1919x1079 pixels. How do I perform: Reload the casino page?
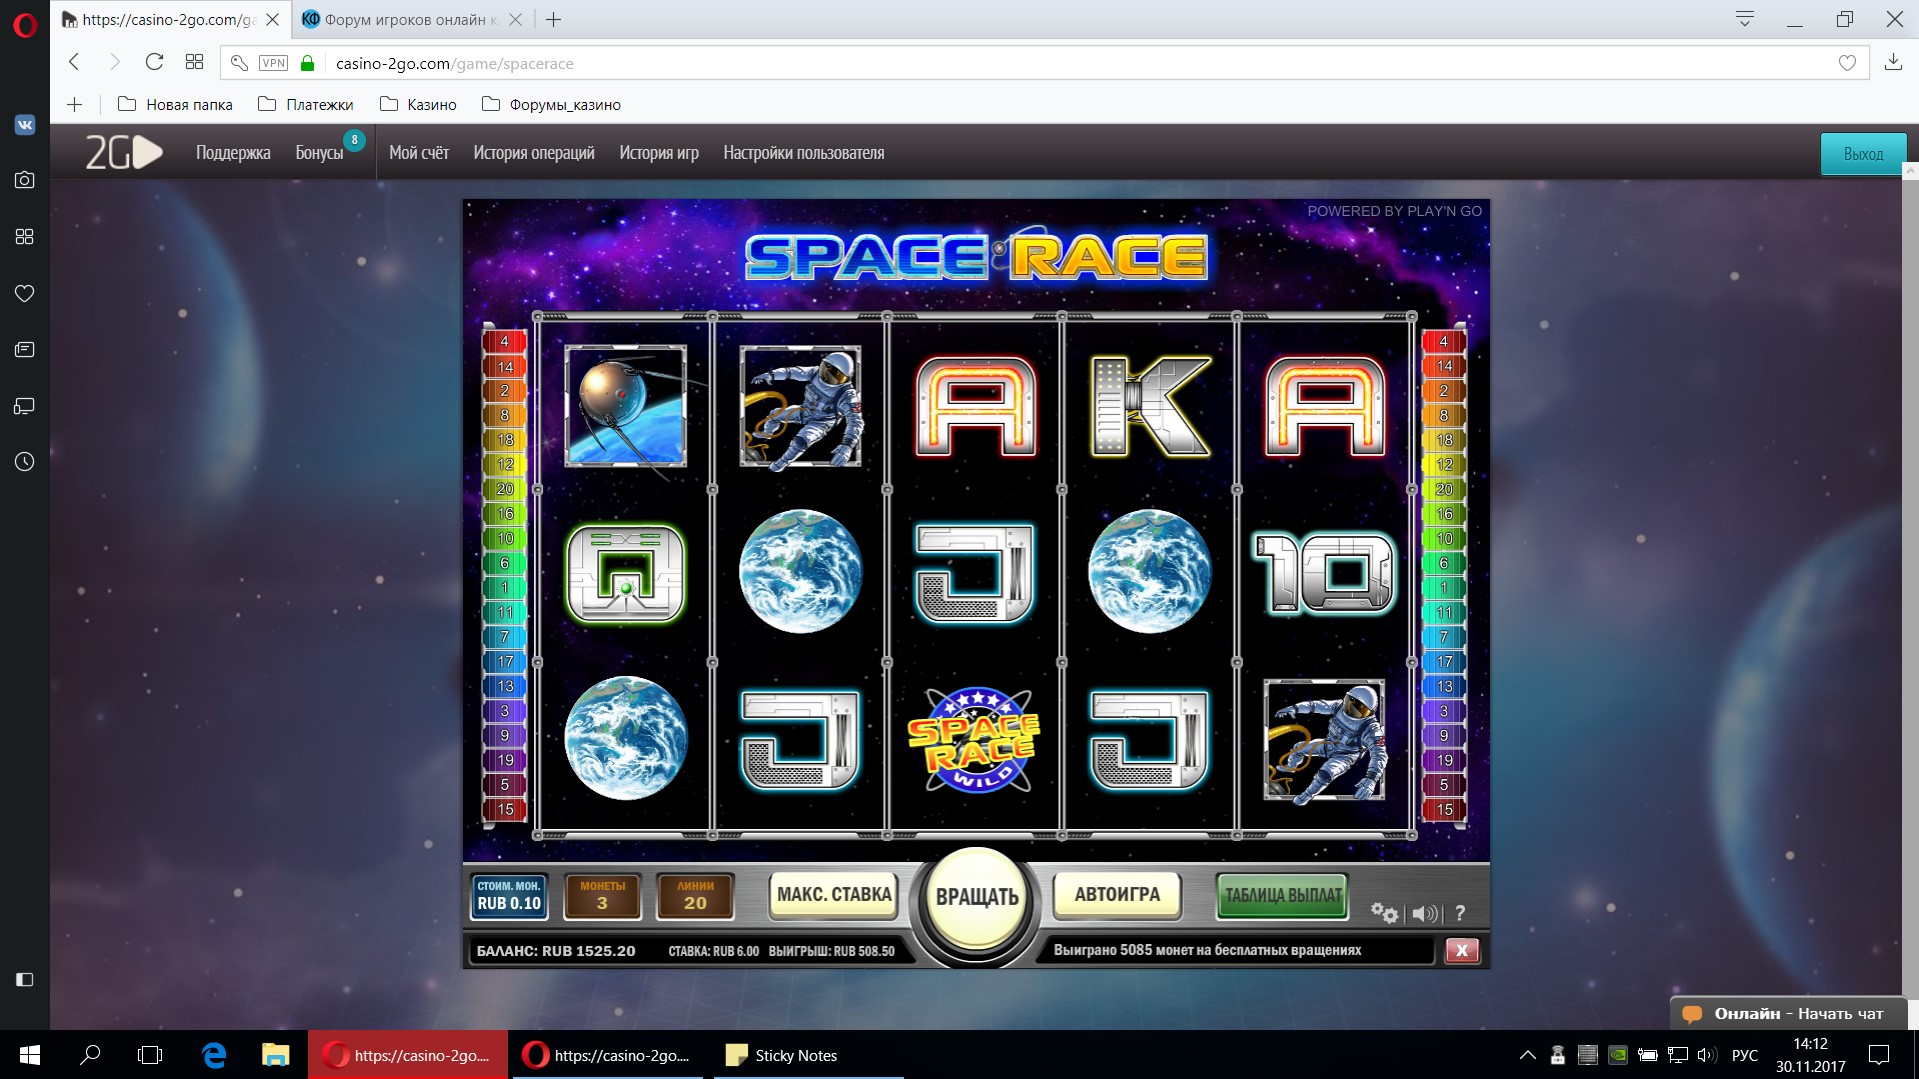[154, 62]
